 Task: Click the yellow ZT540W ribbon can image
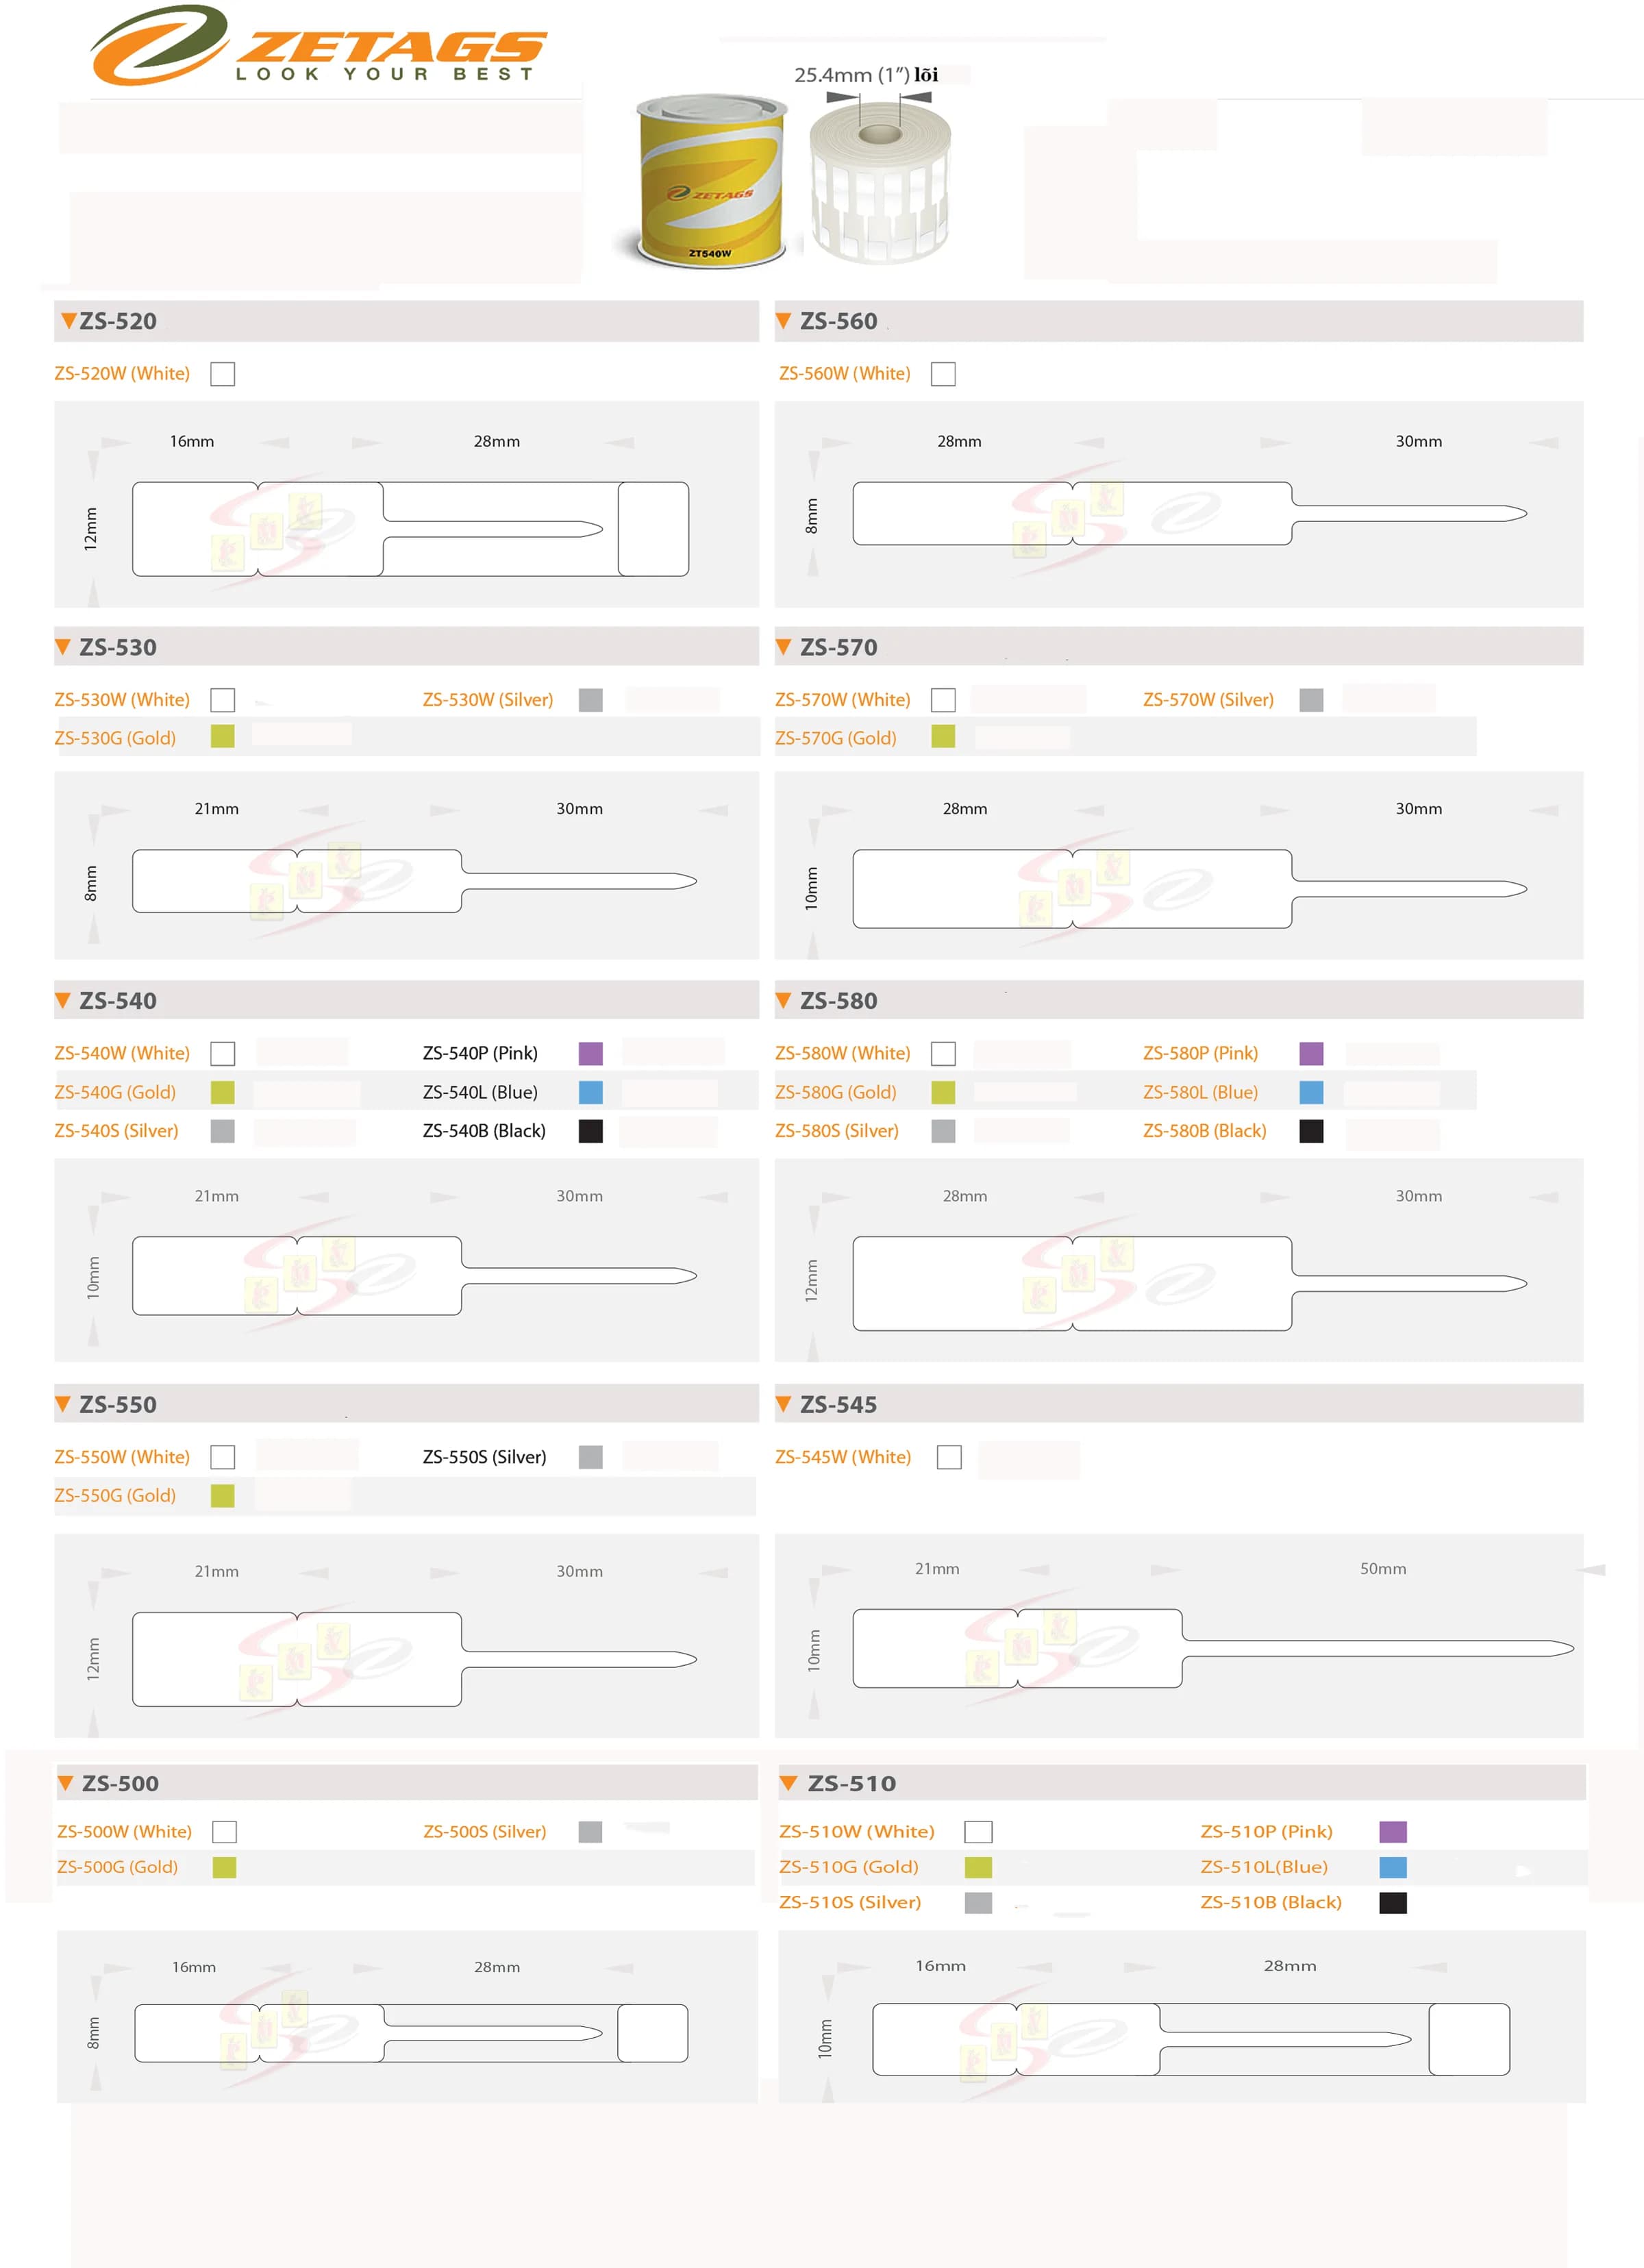tap(710, 180)
